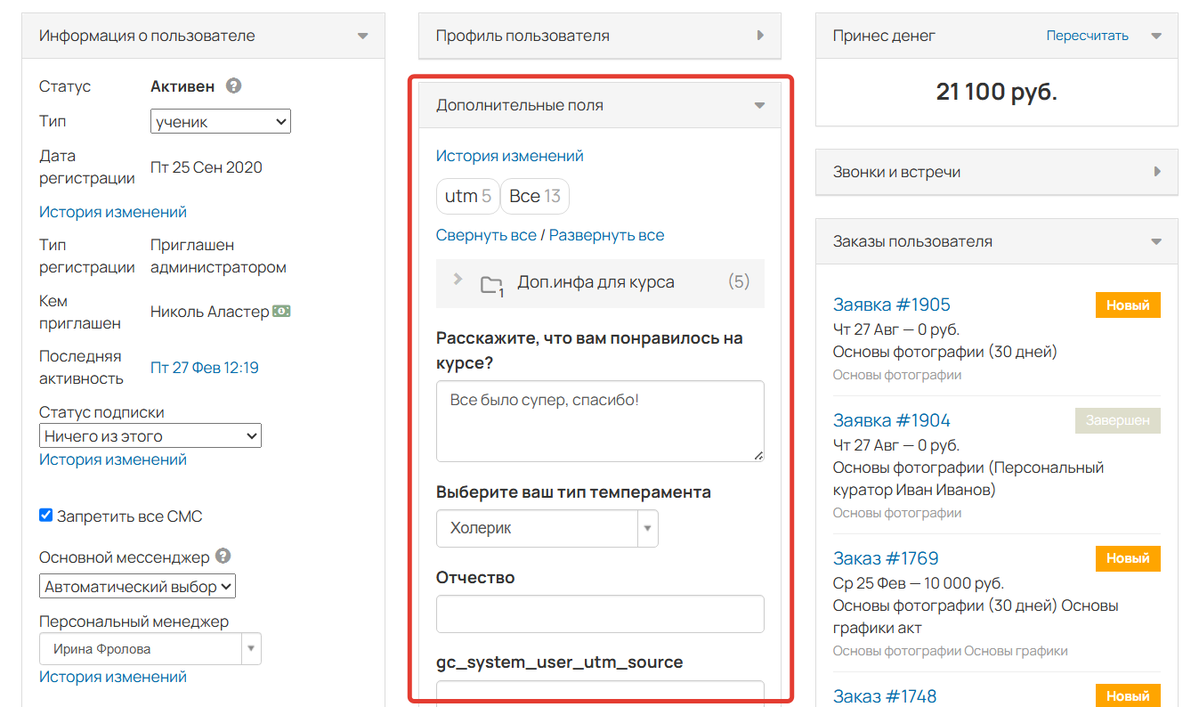Image resolution: width=1199 pixels, height=707 pixels.
Task: Open the help icon beside Основной мессенджер
Action: (x=223, y=556)
